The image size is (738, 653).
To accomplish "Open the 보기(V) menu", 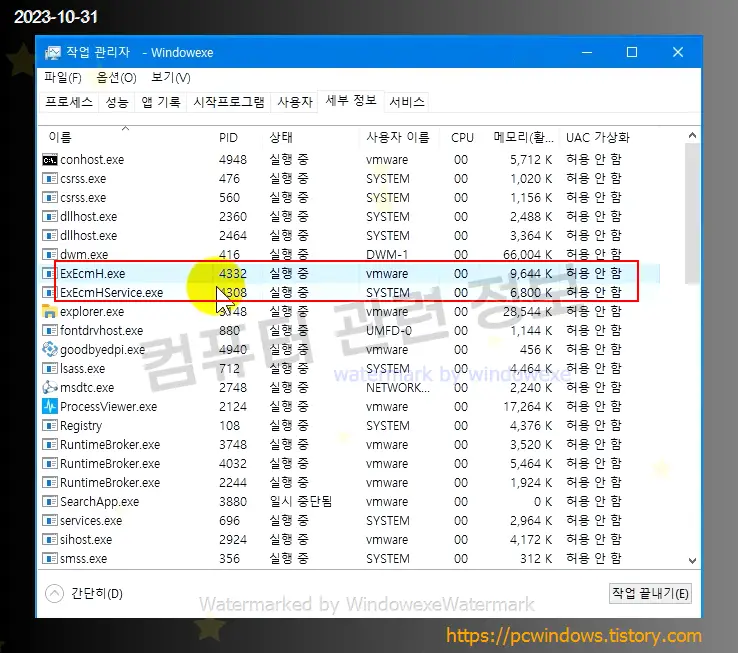I will (171, 78).
